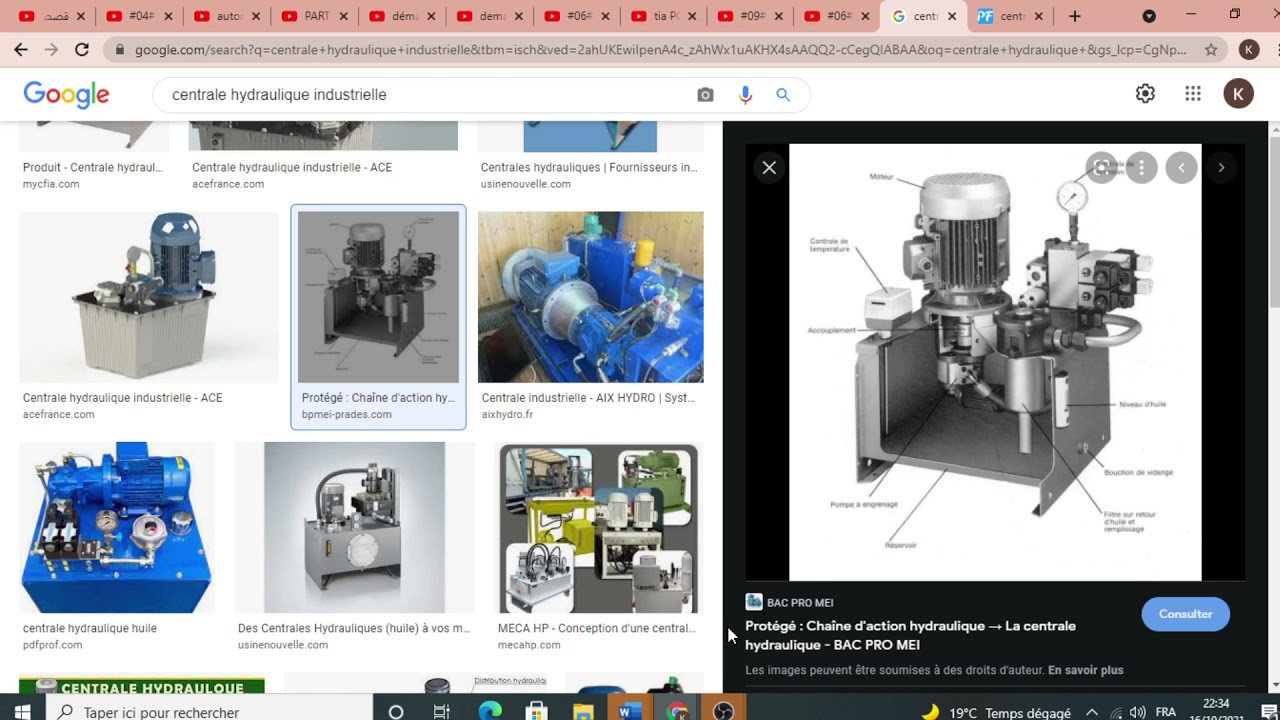Click the large hydraulic unit preview image
This screenshot has width=1280, height=720.
click(x=995, y=362)
